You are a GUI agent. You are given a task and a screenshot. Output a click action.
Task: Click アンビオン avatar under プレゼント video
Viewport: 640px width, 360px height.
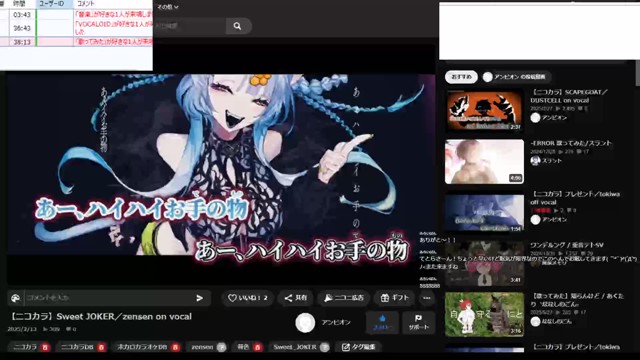pos(535,220)
